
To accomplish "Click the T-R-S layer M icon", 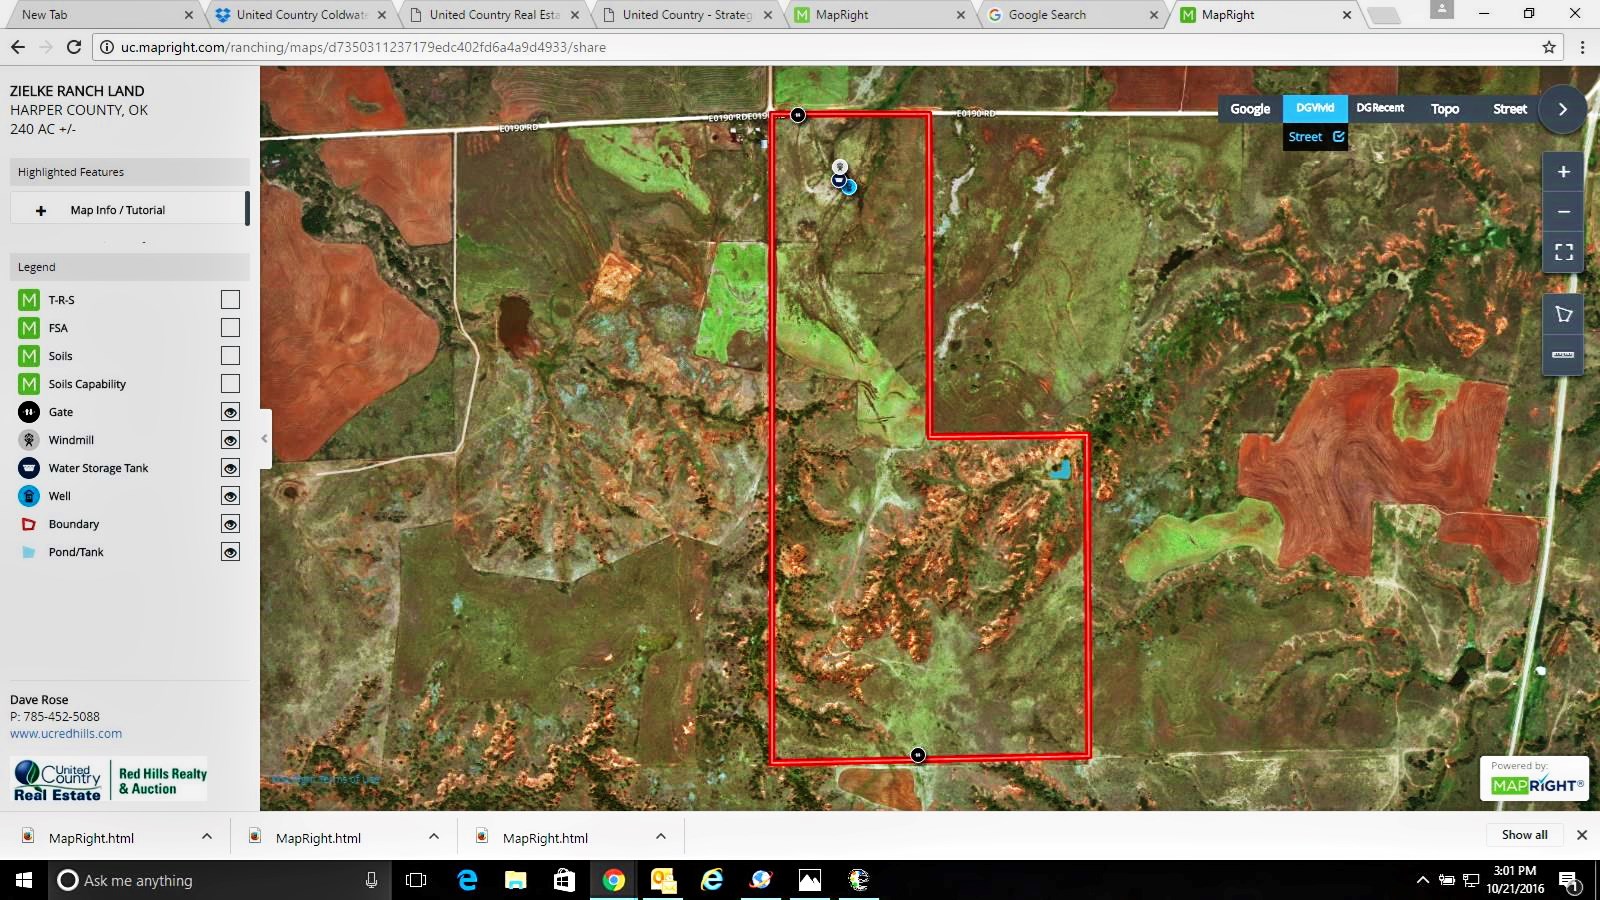I will [29, 300].
